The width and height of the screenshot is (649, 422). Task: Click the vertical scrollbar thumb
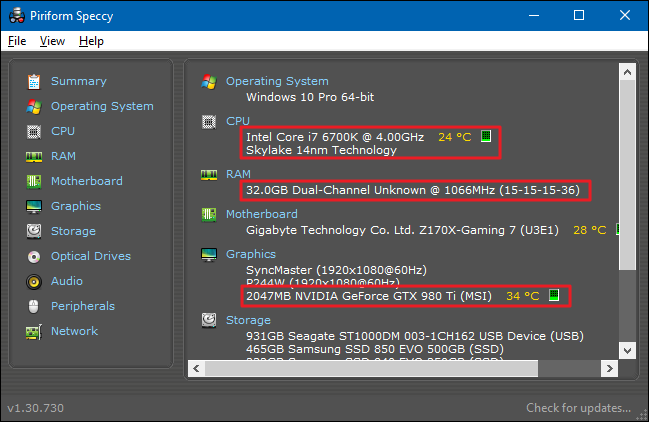point(627,175)
